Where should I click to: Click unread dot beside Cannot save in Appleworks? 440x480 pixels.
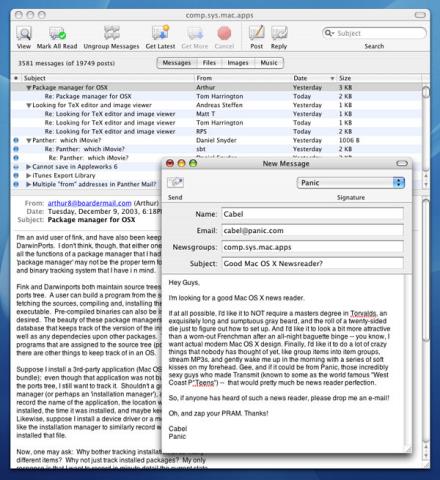(16, 167)
